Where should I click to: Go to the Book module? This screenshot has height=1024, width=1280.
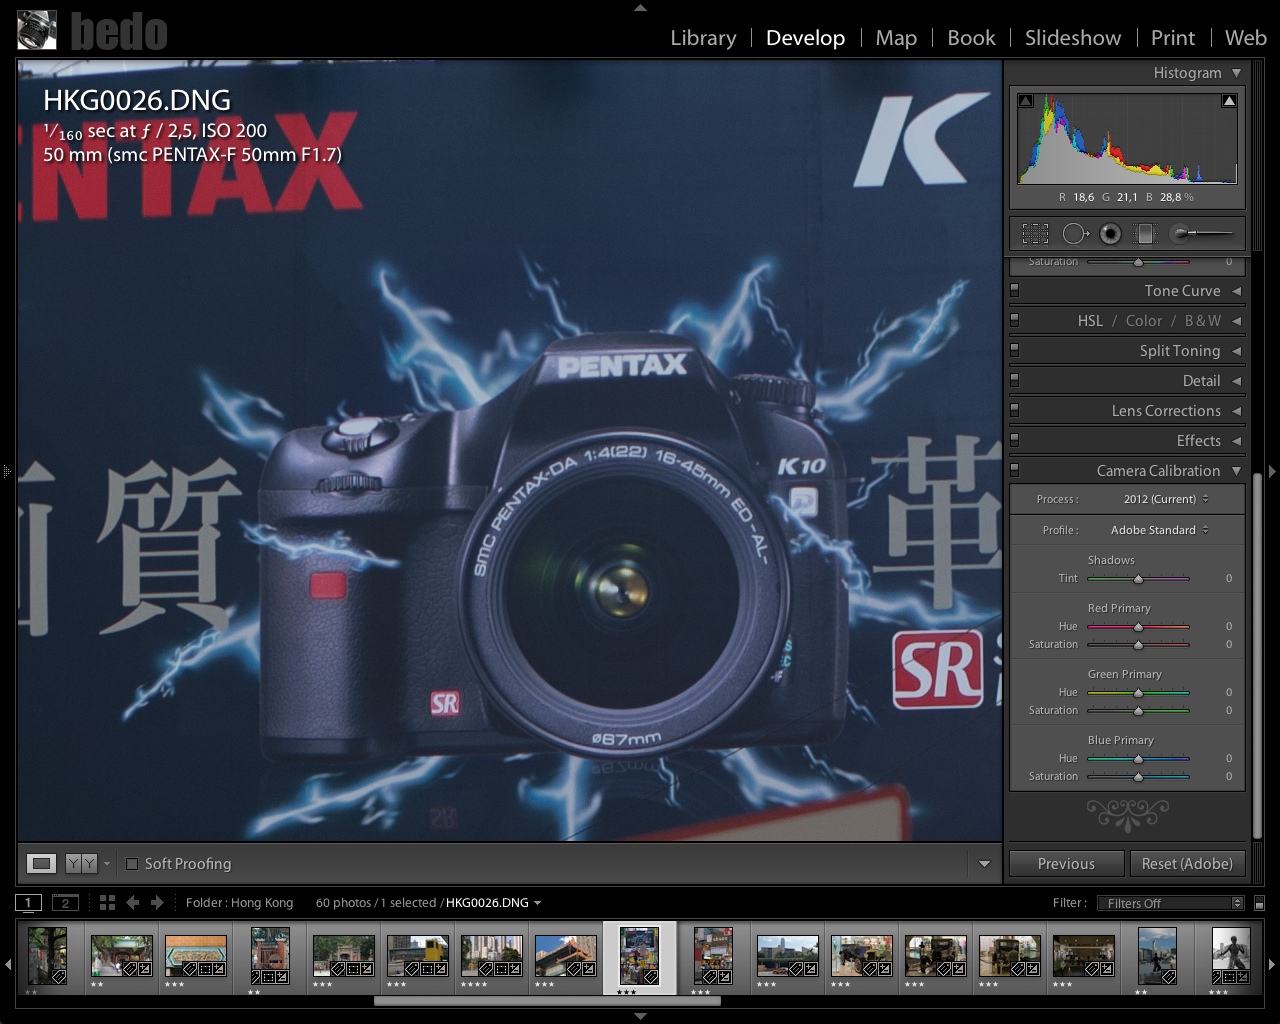971,38
